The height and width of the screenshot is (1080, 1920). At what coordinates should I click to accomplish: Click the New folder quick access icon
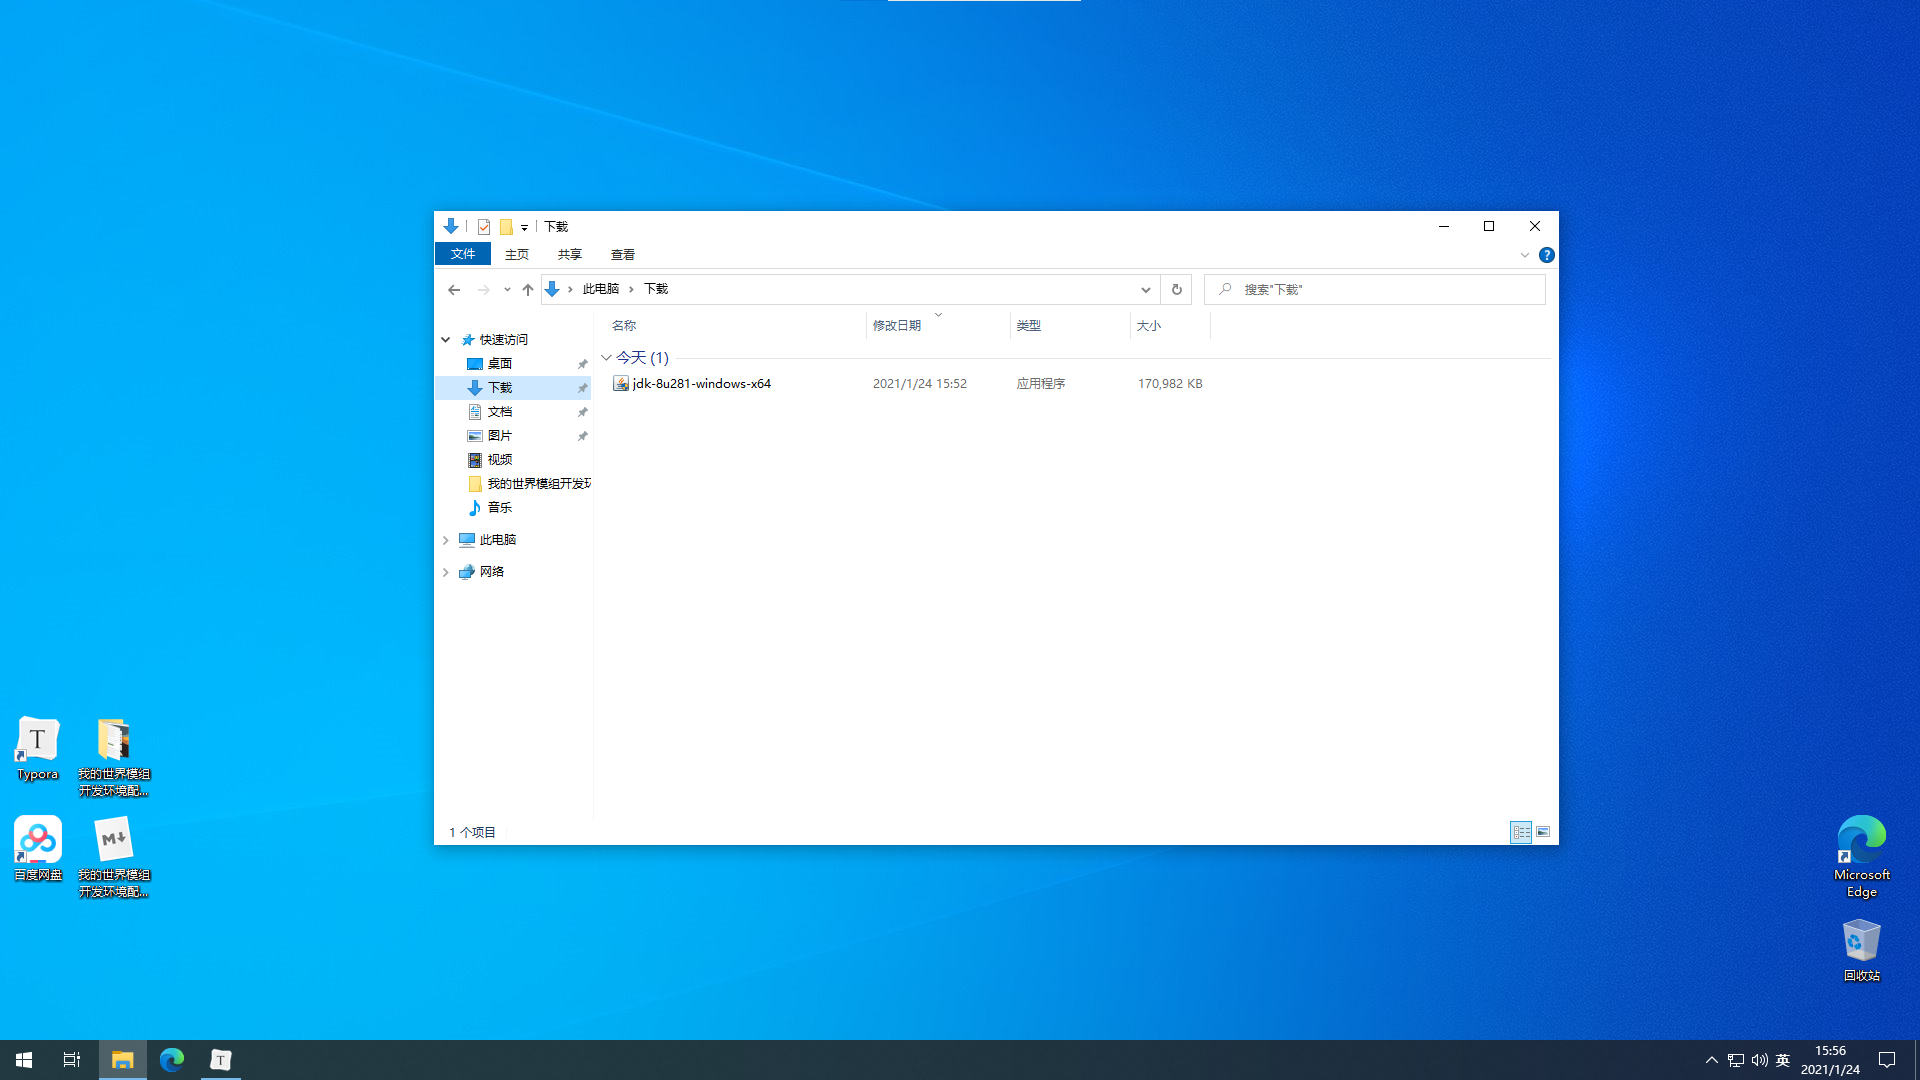pyautogui.click(x=506, y=227)
